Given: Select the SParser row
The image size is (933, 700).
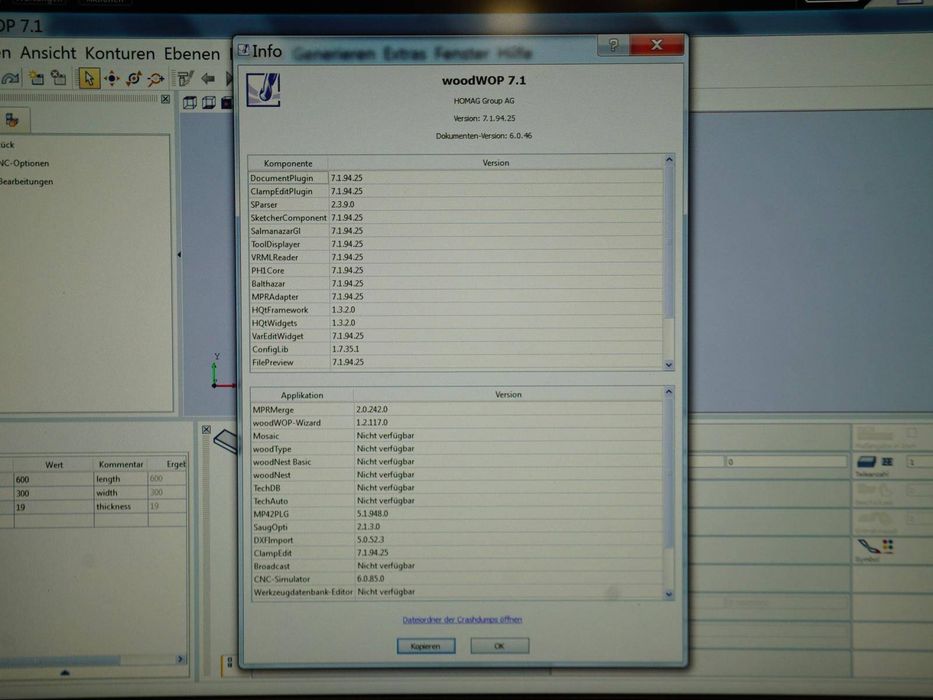Looking at the screenshot, I should (456, 204).
